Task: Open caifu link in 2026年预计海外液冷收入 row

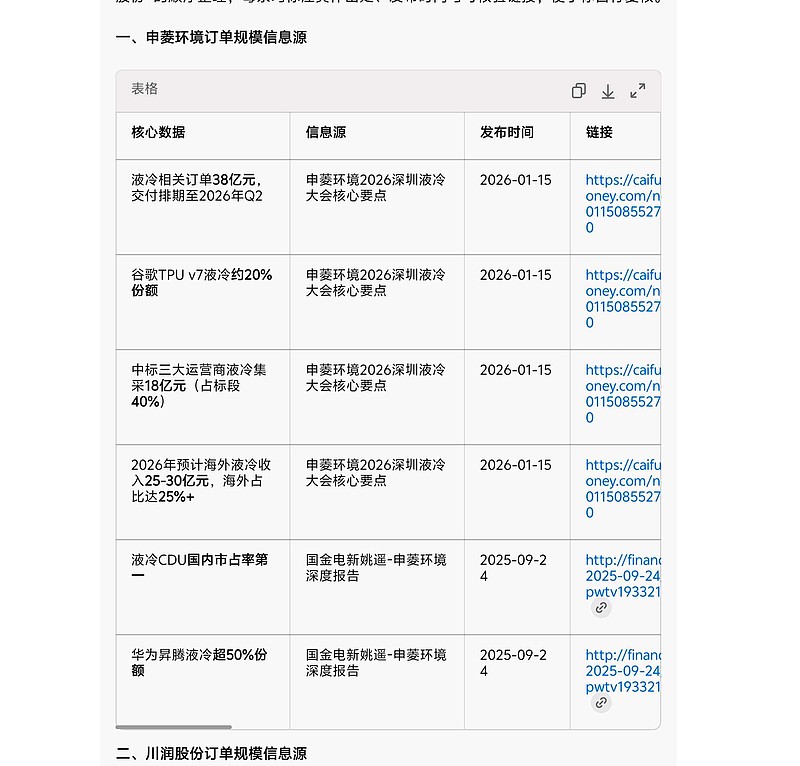Action: tap(623, 488)
